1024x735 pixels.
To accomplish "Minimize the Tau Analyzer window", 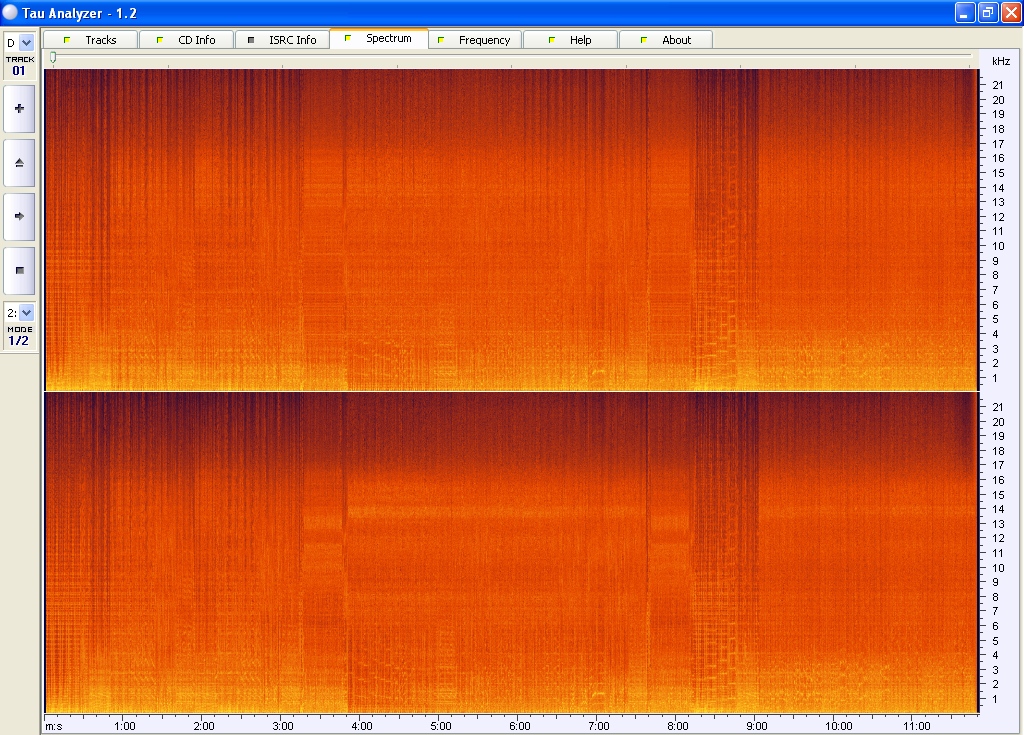I will [x=964, y=12].
